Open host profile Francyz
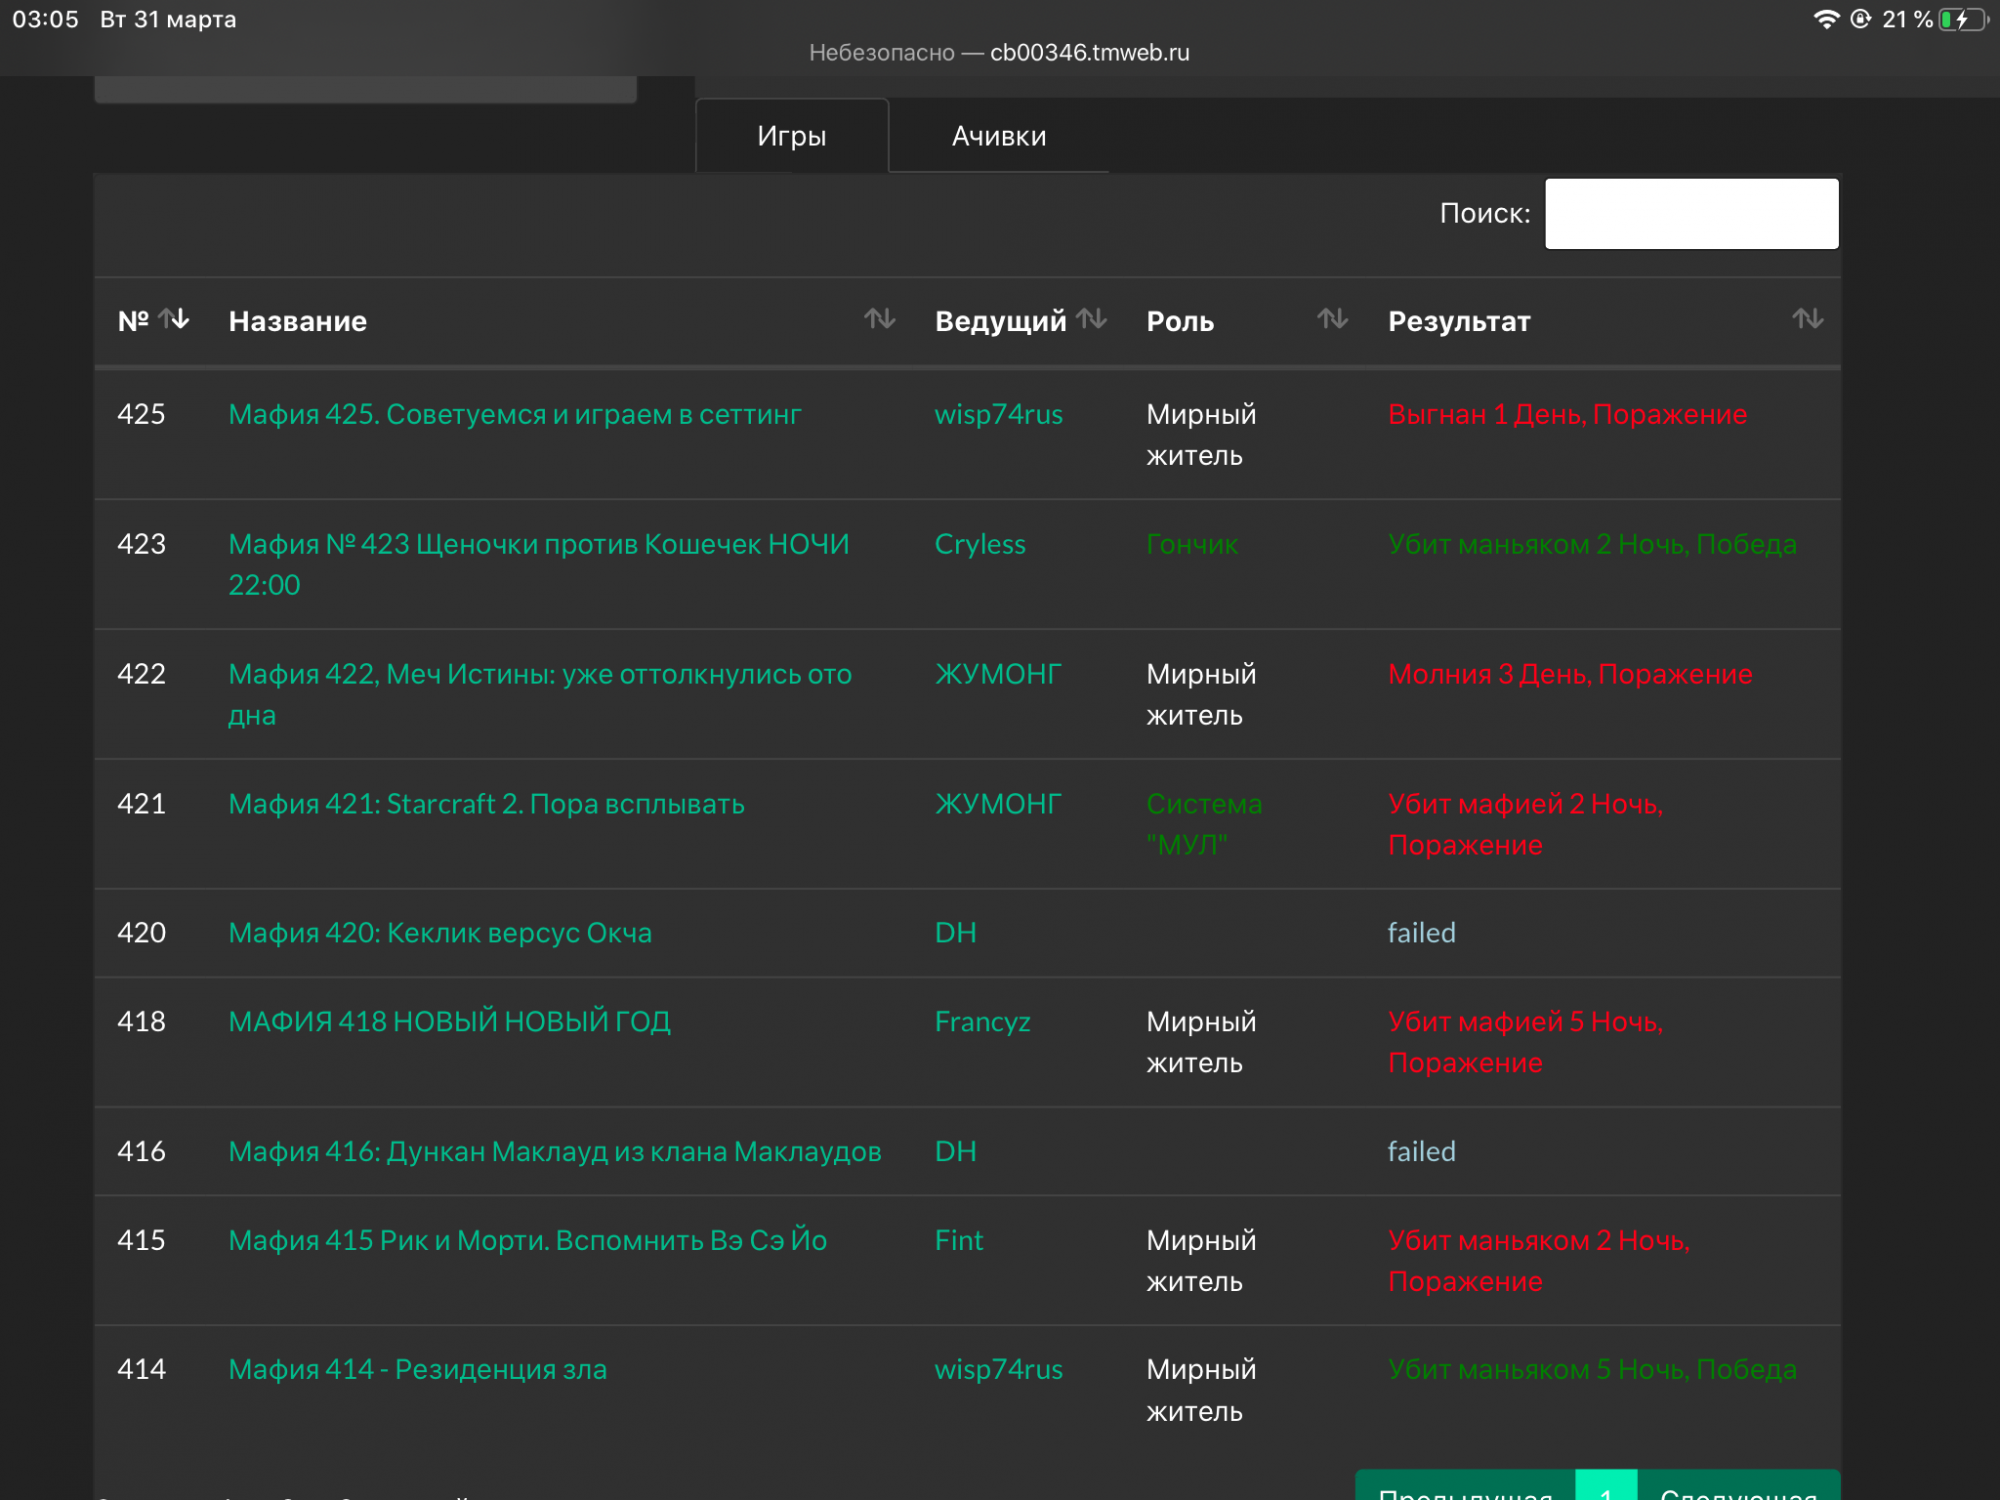Image resolution: width=2000 pixels, height=1500 pixels. point(982,1022)
